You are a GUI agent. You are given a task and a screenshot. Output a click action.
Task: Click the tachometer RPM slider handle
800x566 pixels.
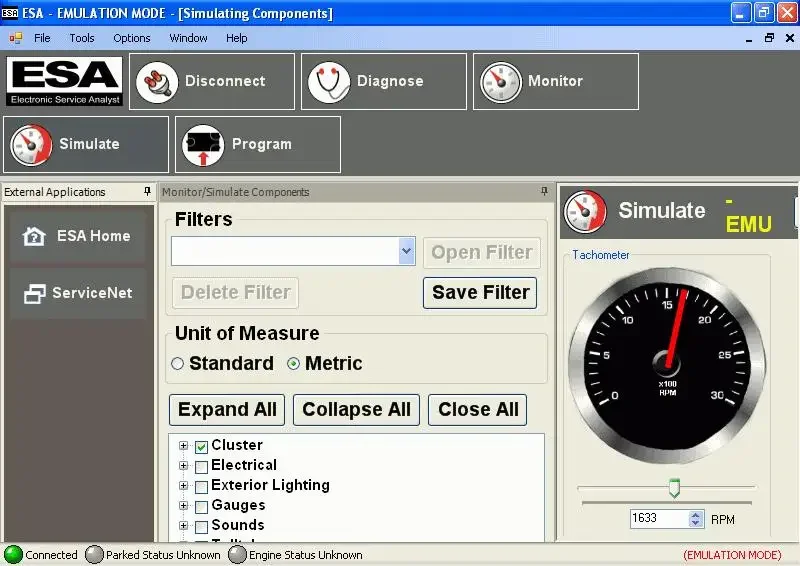pyautogui.click(x=674, y=488)
